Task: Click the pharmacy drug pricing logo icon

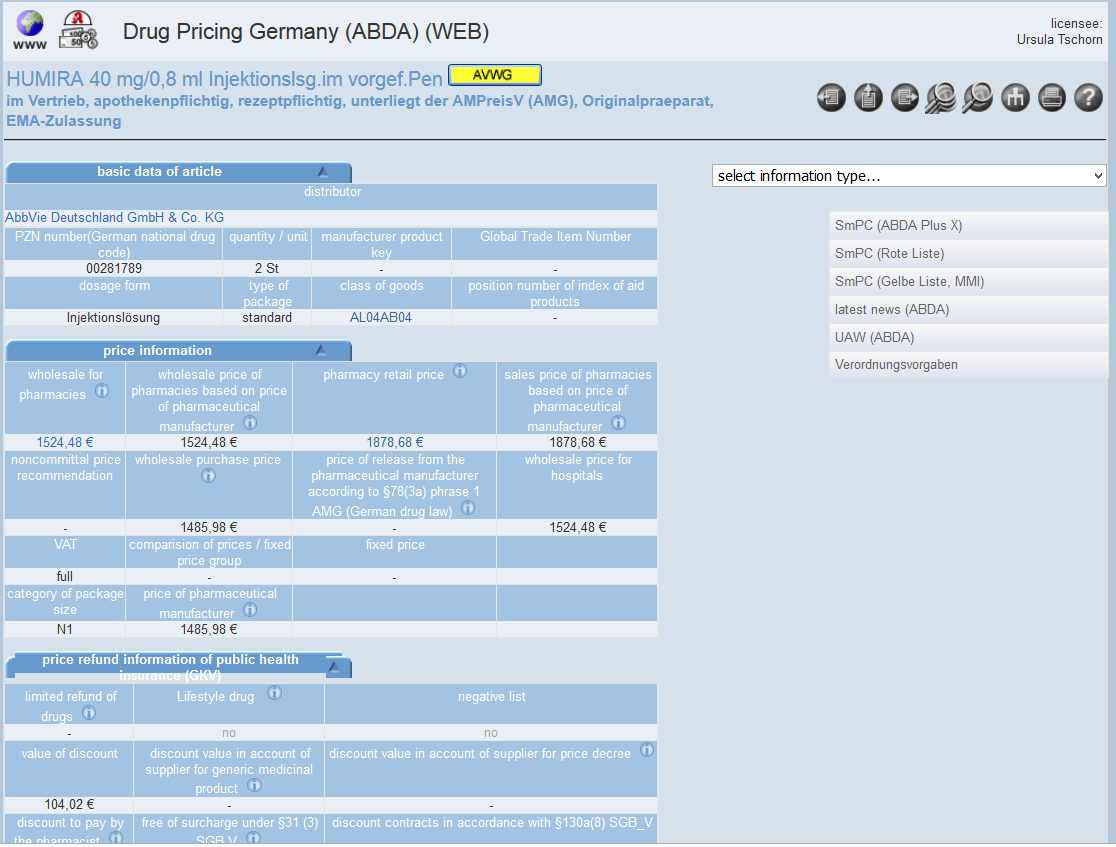Action: 79,30
